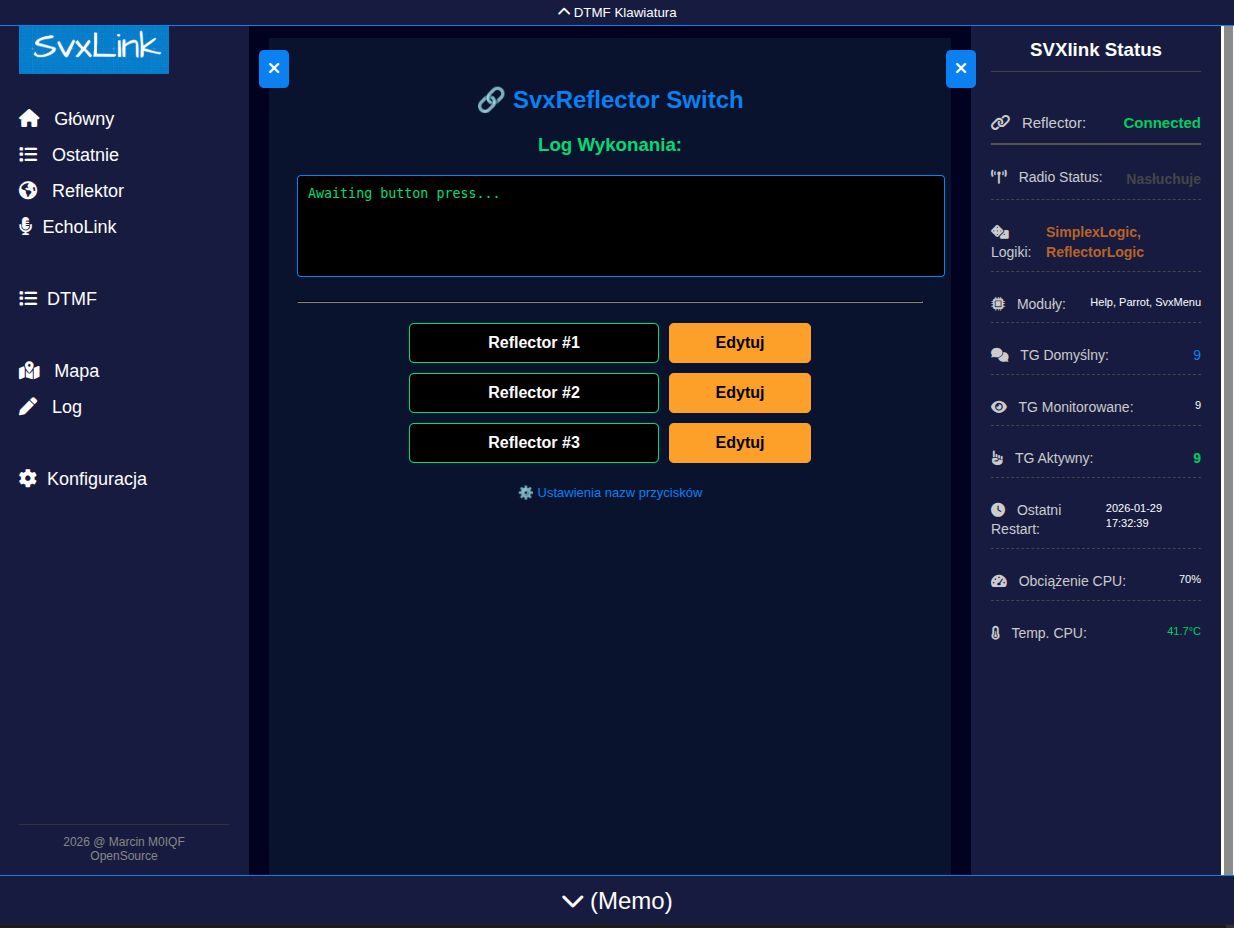Click the home icon beside Główny
Image resolution: width=1234 pixels, height=928 pixels.
(29, 119)
